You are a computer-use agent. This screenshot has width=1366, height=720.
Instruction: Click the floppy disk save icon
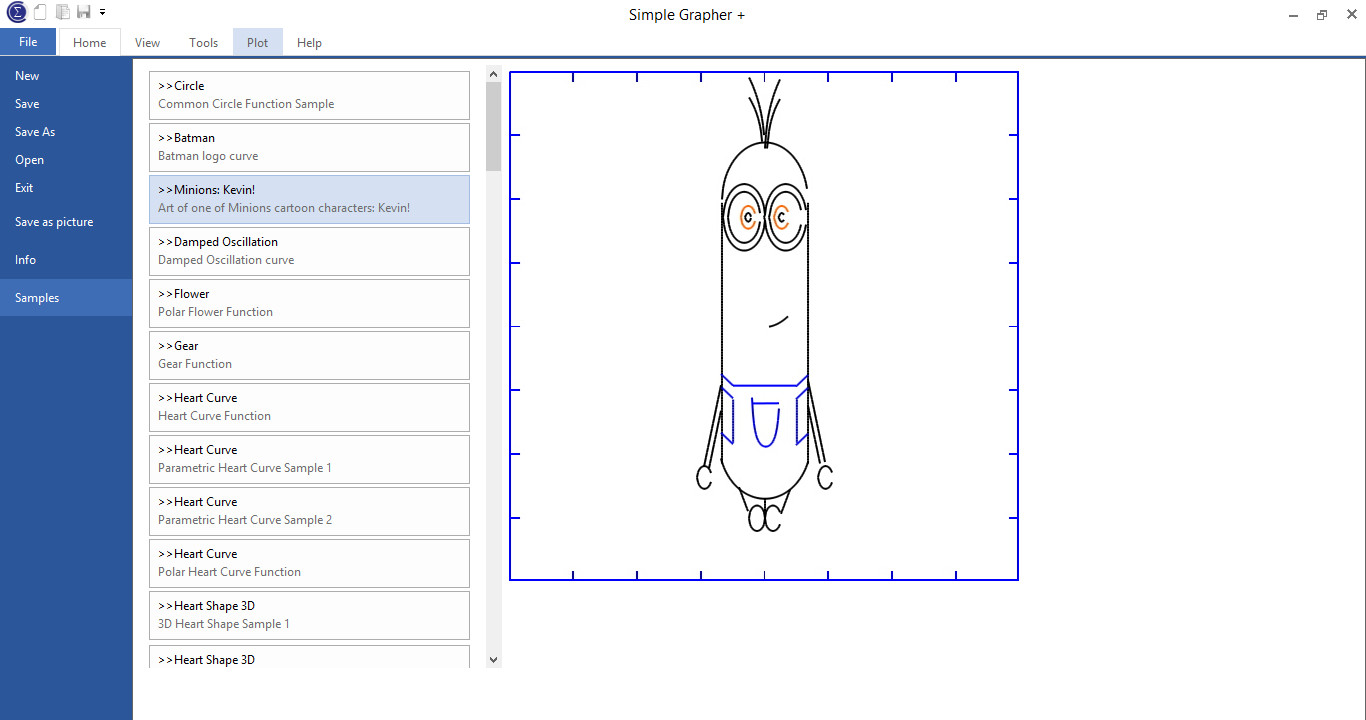pyautogui.click(x=84, y=12)
